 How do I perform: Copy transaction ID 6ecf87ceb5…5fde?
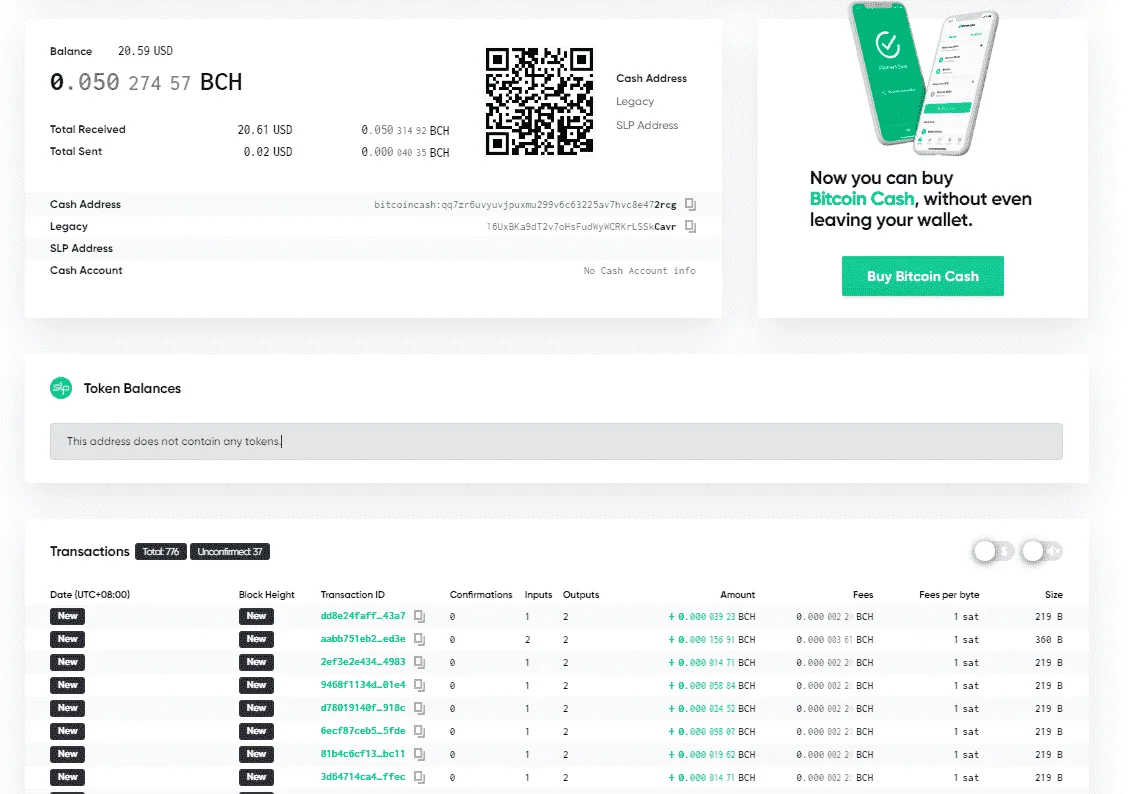tap(420, 732)
